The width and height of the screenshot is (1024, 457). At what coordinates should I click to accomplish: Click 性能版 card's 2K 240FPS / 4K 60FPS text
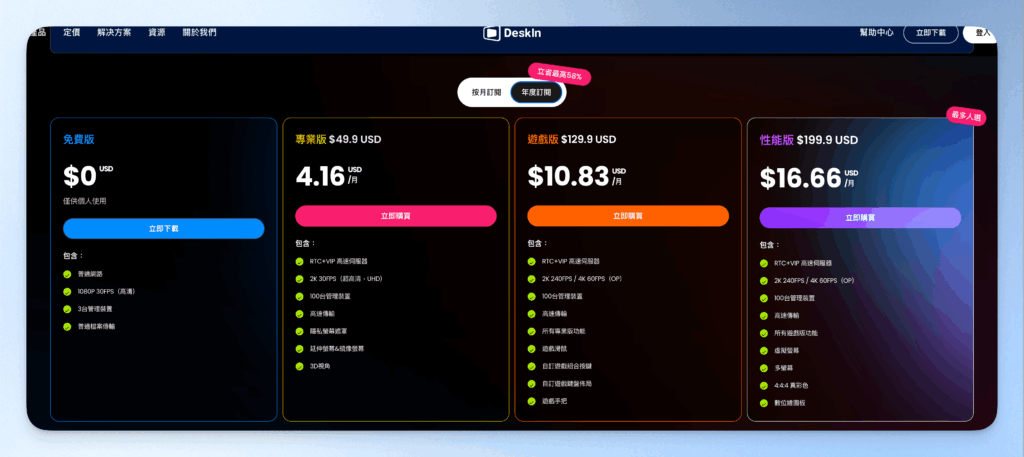[814, 281]
